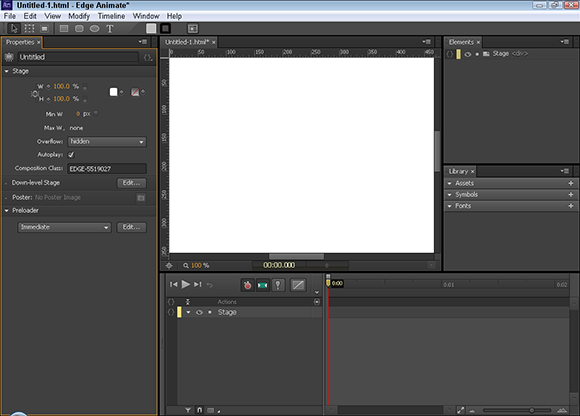580x416 pixels.
Task: Open the Modify menu
Action: [79, 16]
